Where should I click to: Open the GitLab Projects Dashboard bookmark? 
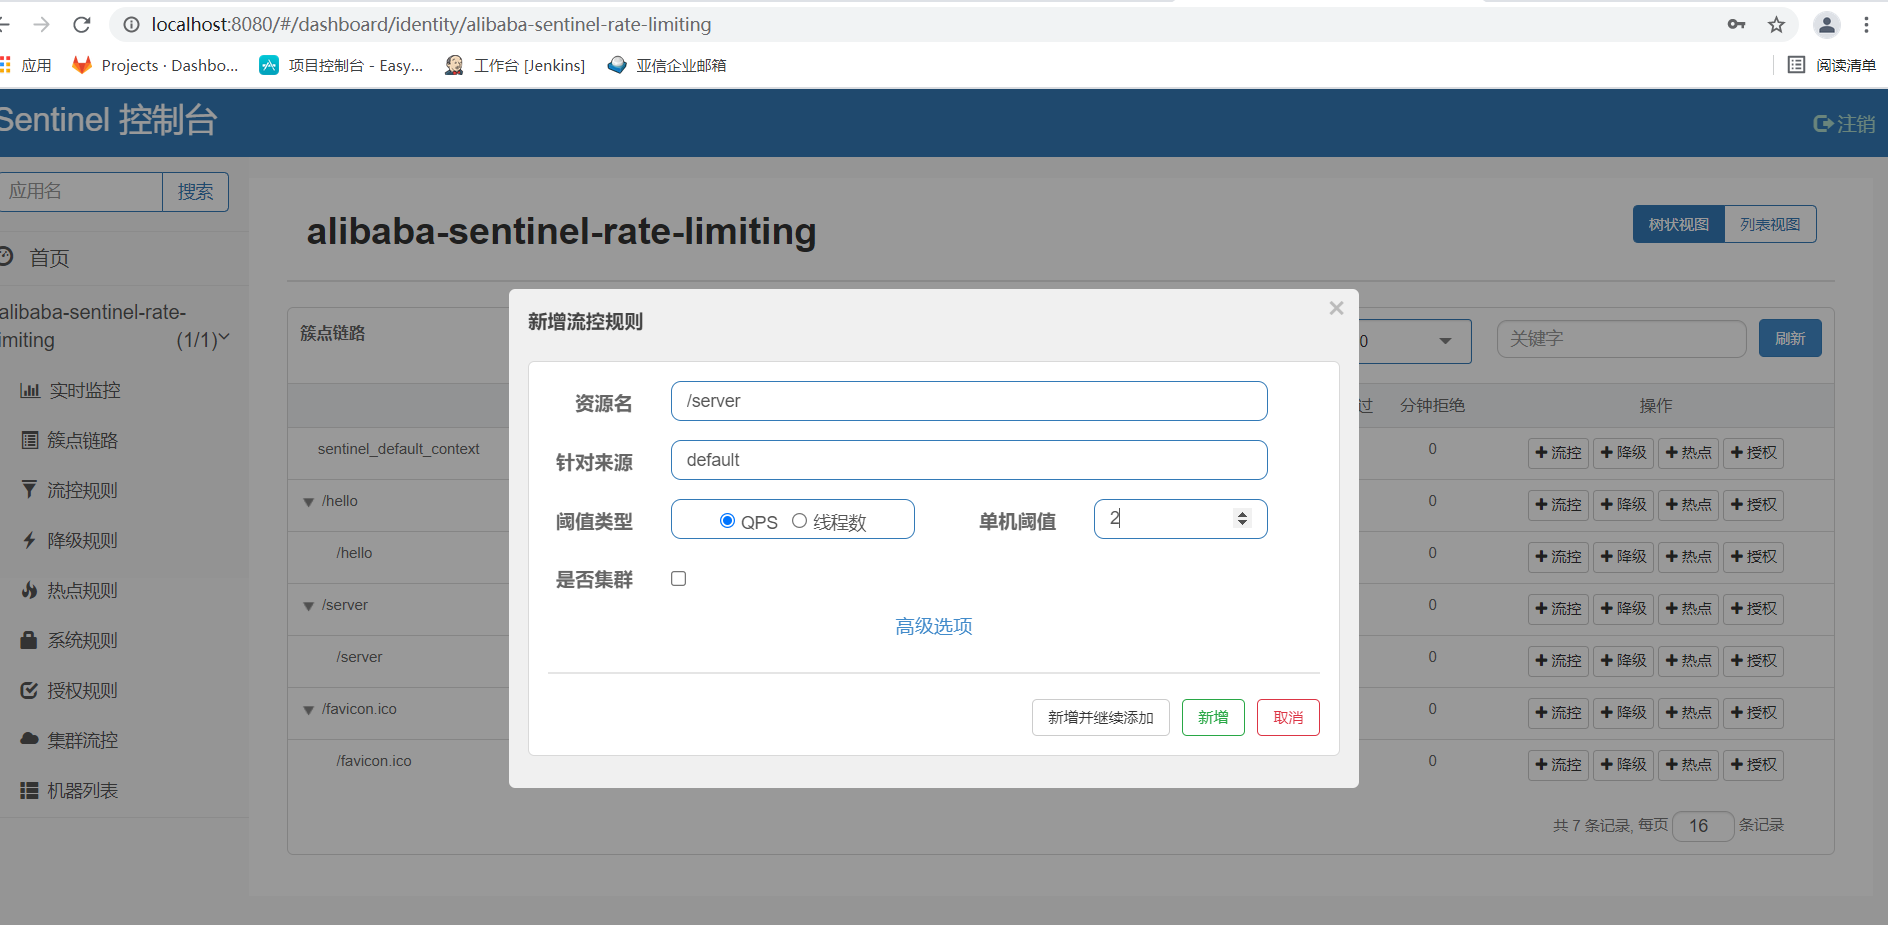tap(156, 65)
